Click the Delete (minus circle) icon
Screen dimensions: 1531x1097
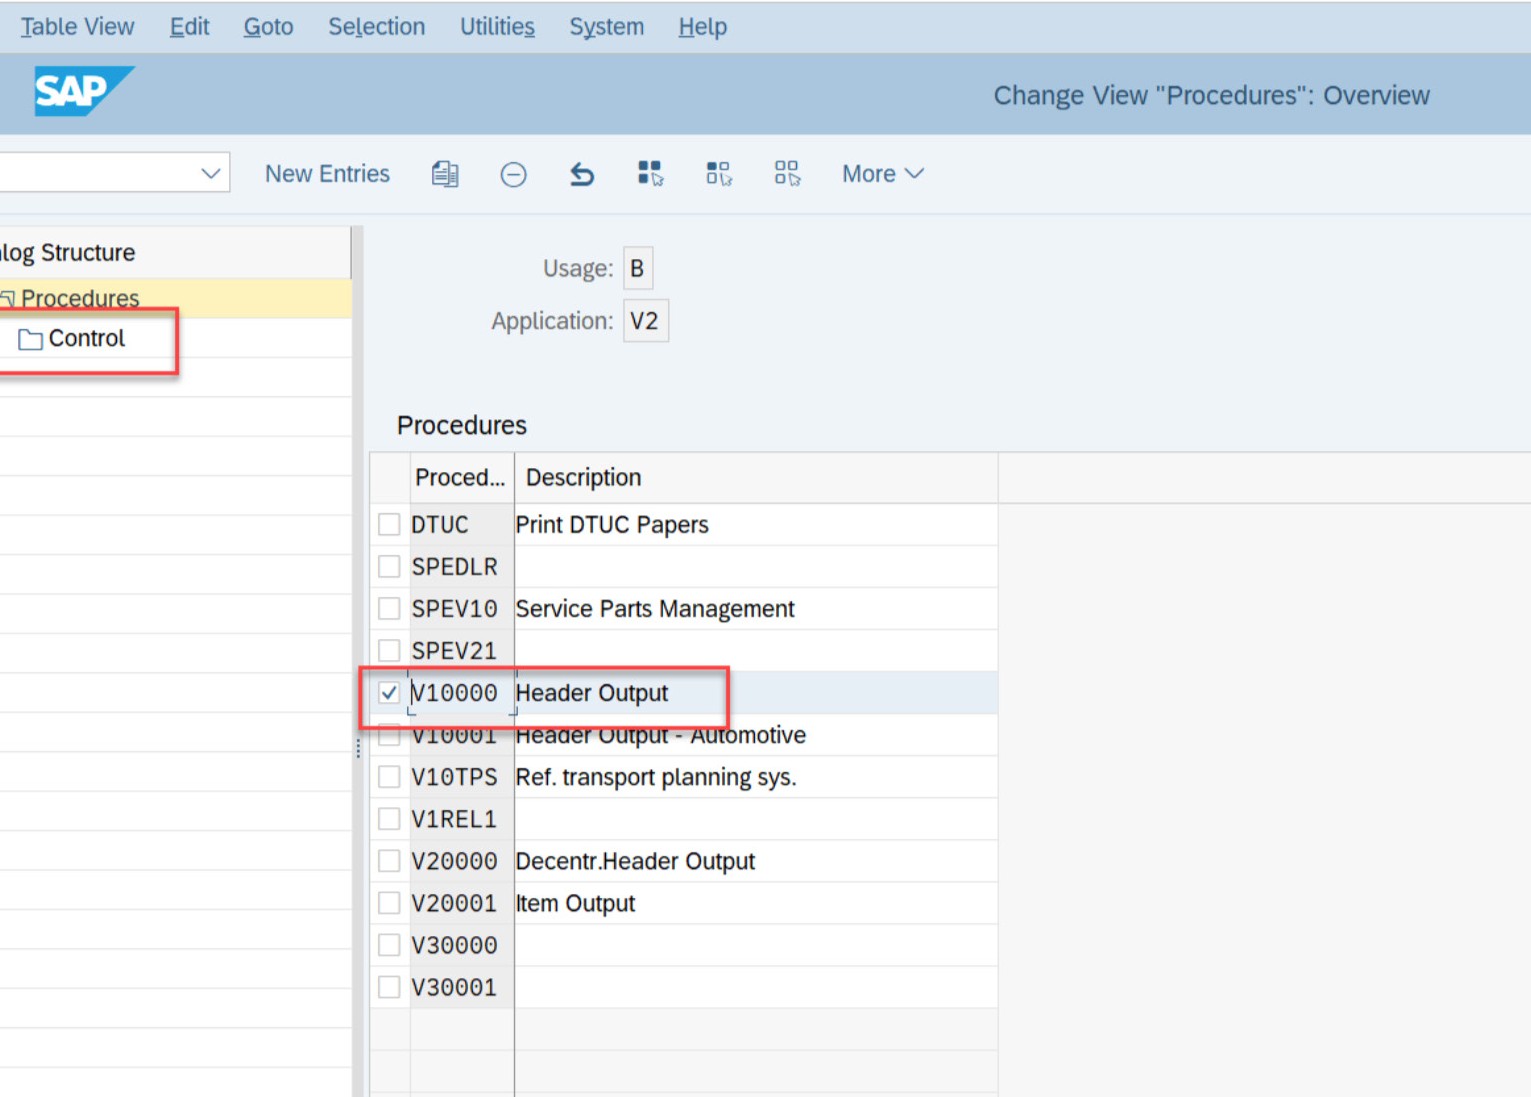click(x=513, y=175)
